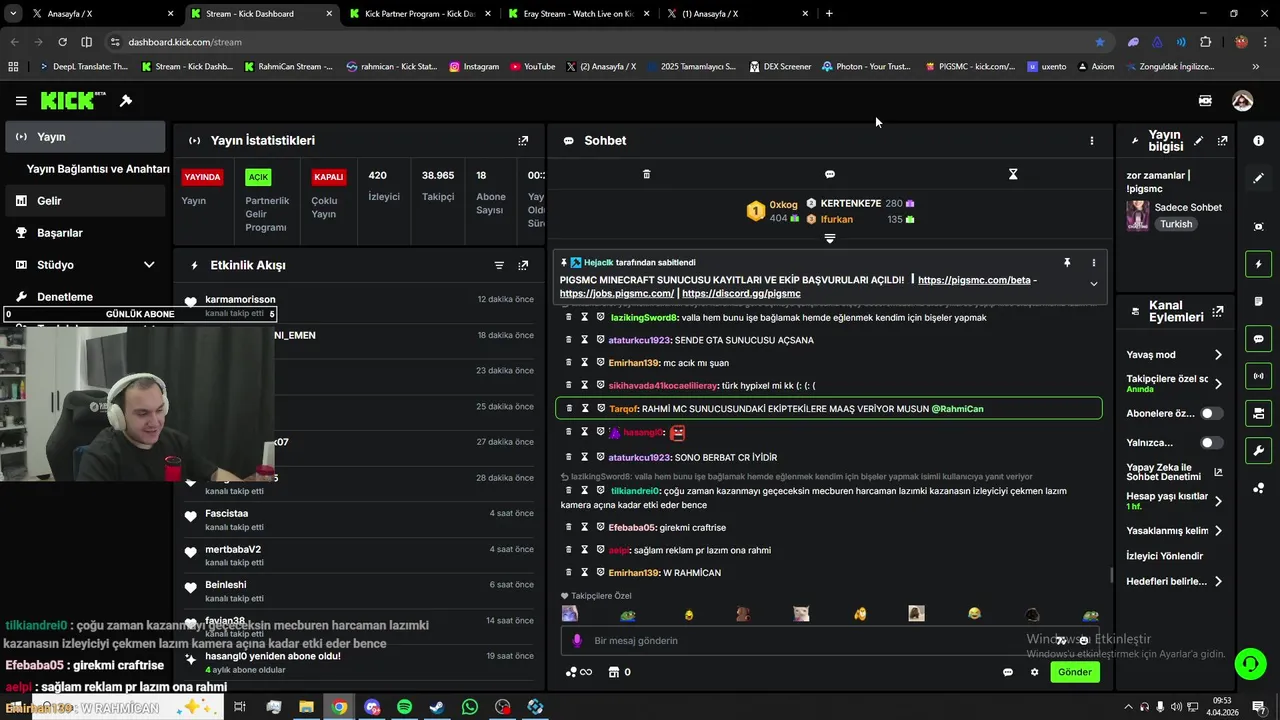Image resolution: width=1280 pixels, height=720 pixels.
Task: Open the pinned message three-dot menu
Action: tap(1093, 262)
